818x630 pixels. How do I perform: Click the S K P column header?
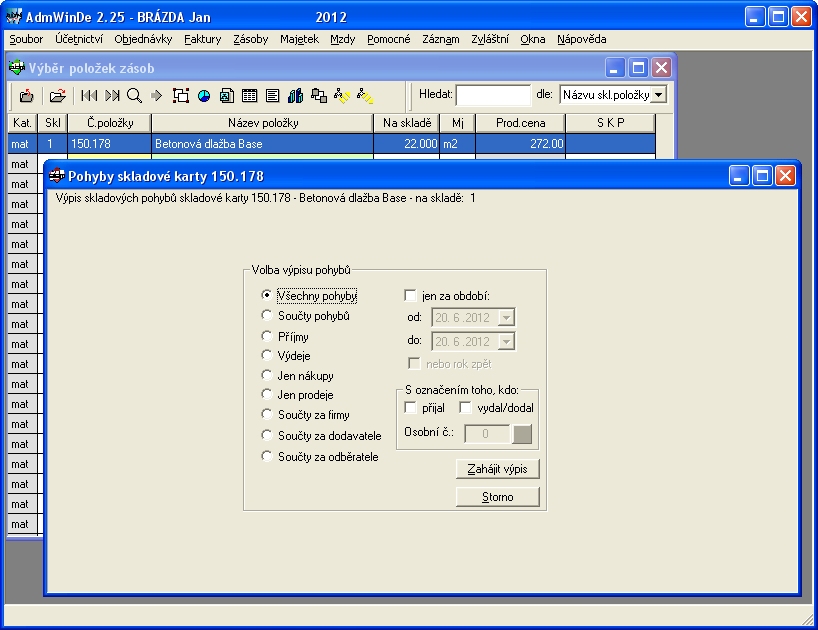610,123
